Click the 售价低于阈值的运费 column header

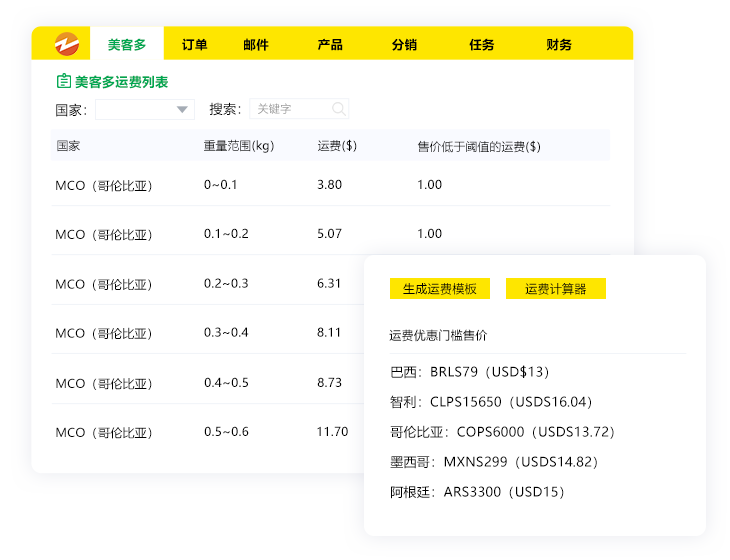[x=479, y=146]
